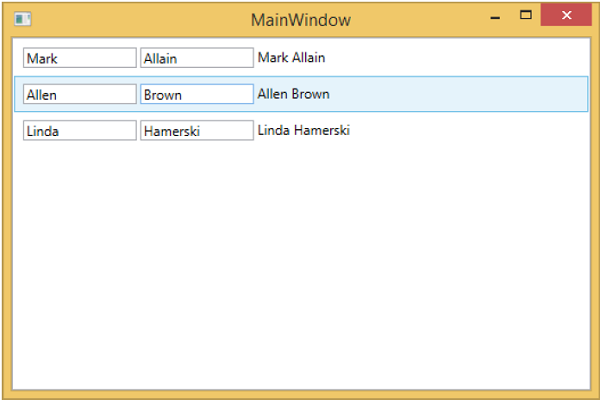Click the text box containing Brown
Image resolution: width=600 pixels, height=400 pixels.
click(x=196, y=94)
